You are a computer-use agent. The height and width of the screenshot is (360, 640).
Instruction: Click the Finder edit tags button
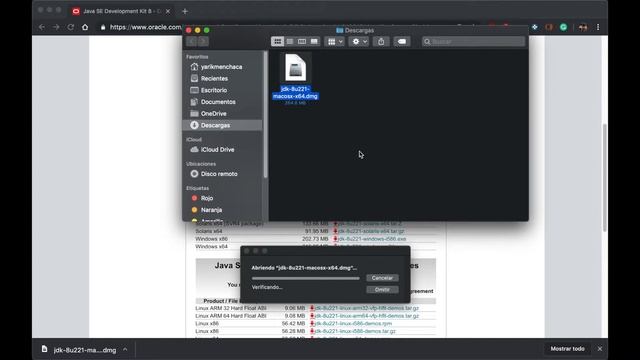coord(402,41)
